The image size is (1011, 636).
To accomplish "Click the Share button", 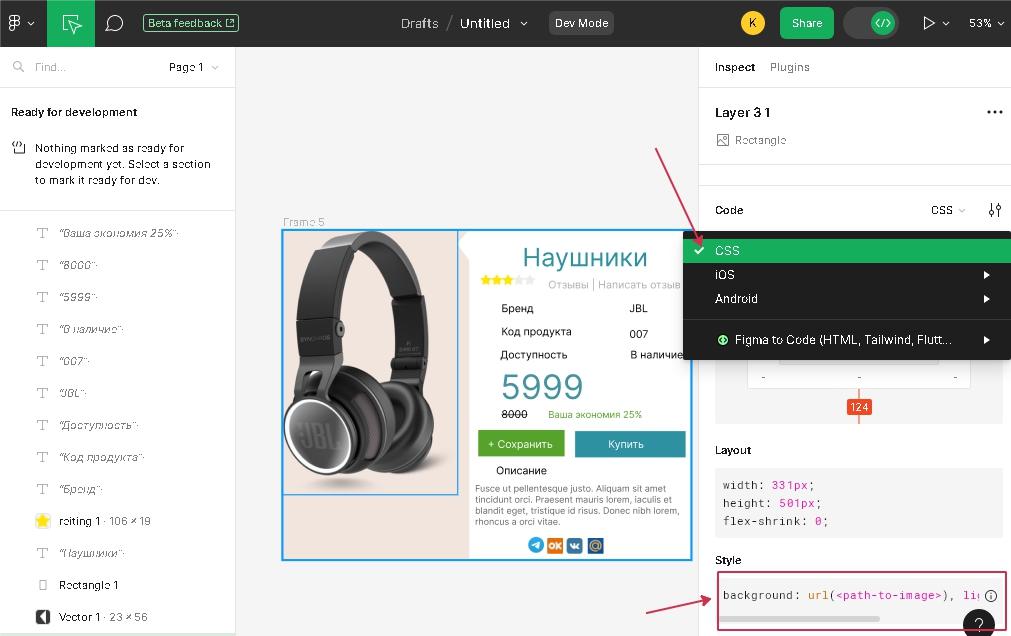I will [x=806, y=23].
